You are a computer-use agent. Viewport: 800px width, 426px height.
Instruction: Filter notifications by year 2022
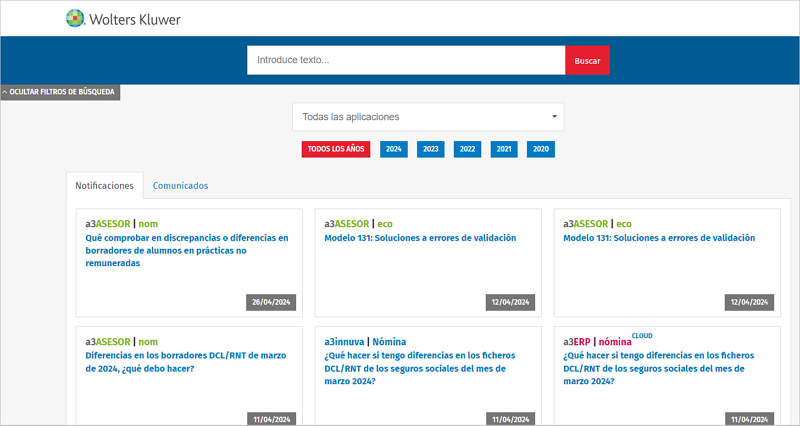point(467,149)
